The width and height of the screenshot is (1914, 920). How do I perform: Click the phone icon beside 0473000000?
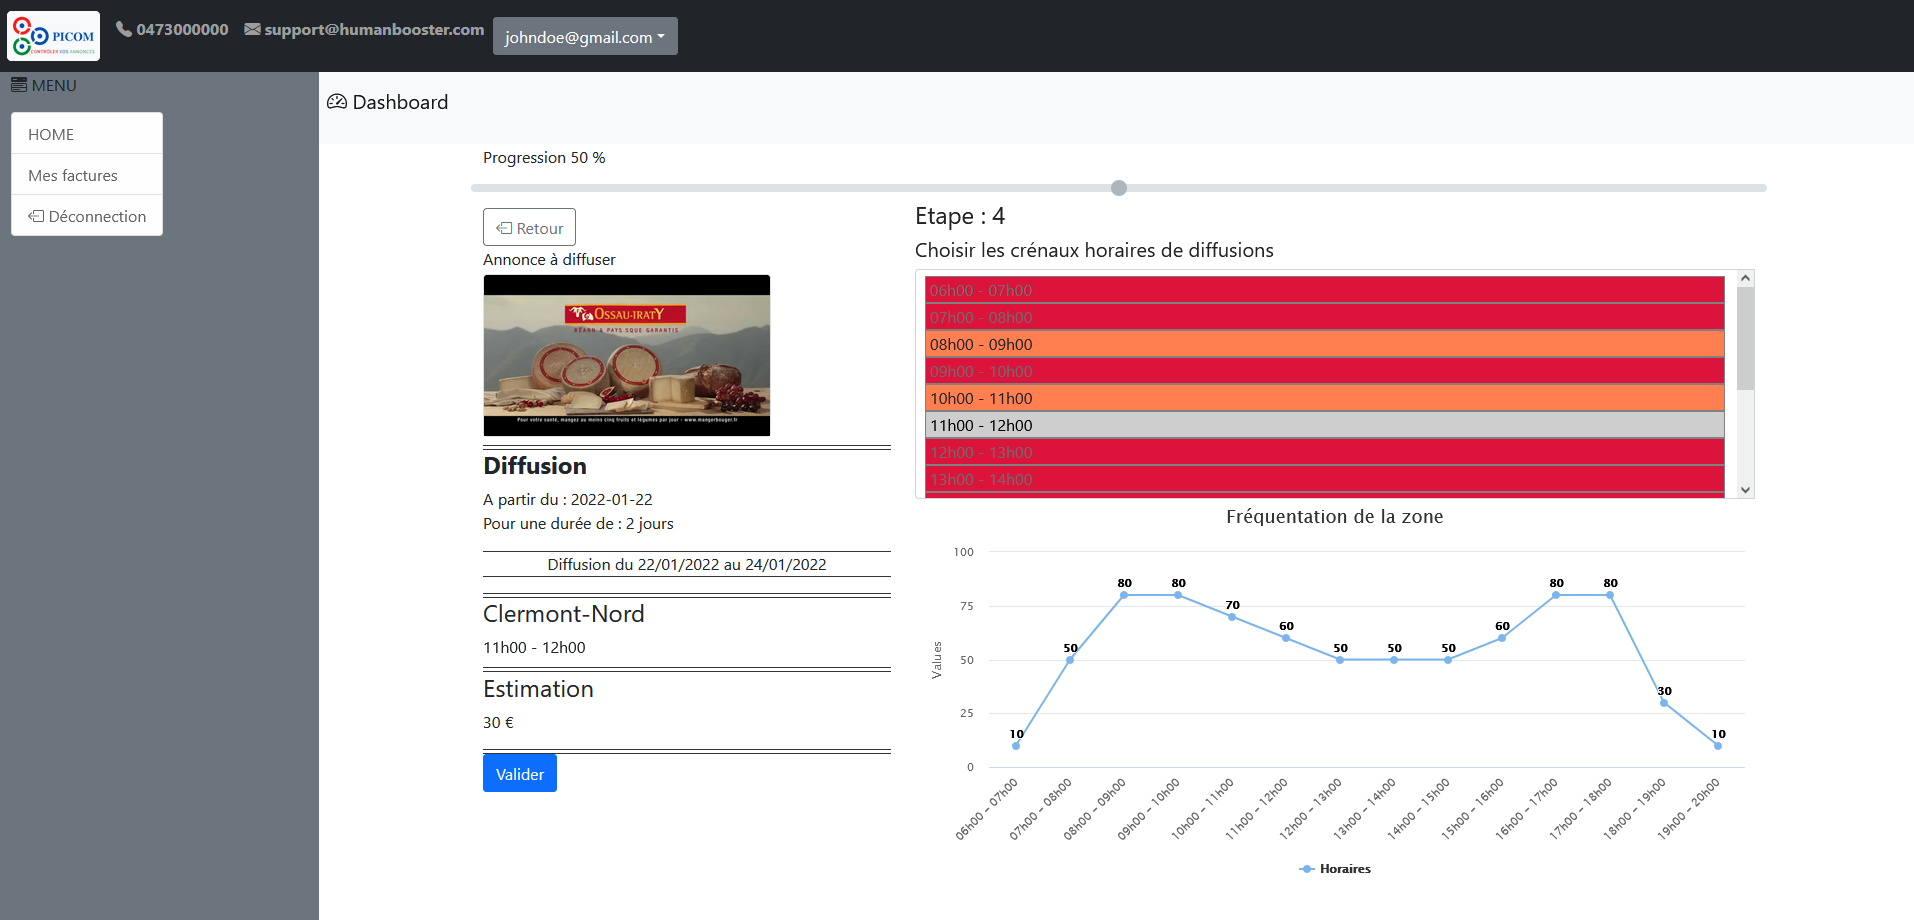click(x=124, y=29)
